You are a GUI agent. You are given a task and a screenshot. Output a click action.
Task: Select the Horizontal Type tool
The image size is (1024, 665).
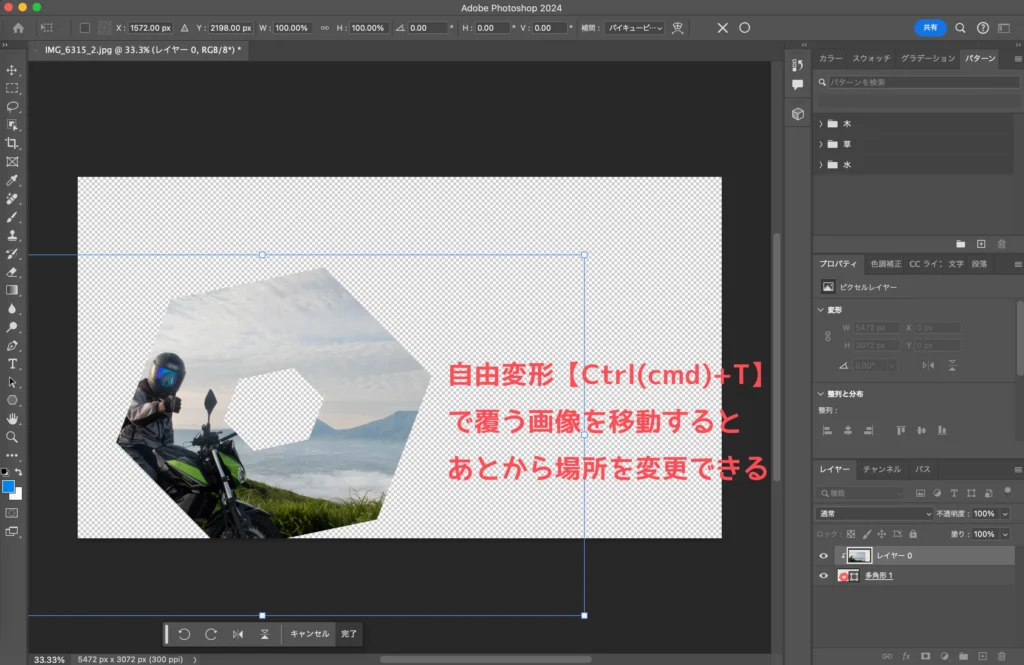(12, 363)
